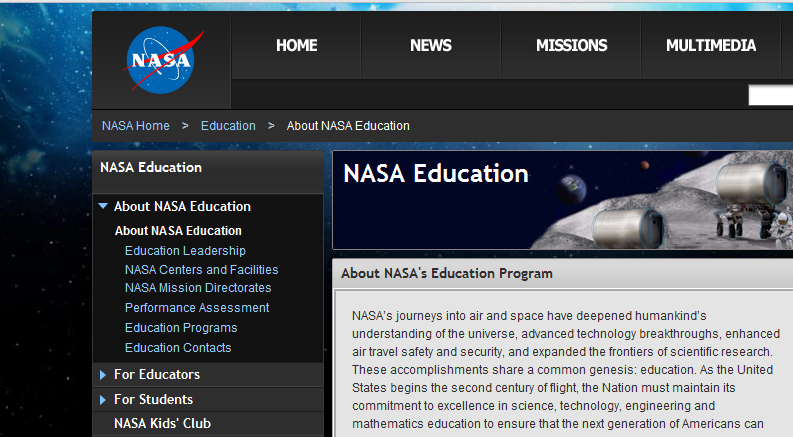Click the search input field in header
Viewport: 793px width, 437px height.
[771, 96]
